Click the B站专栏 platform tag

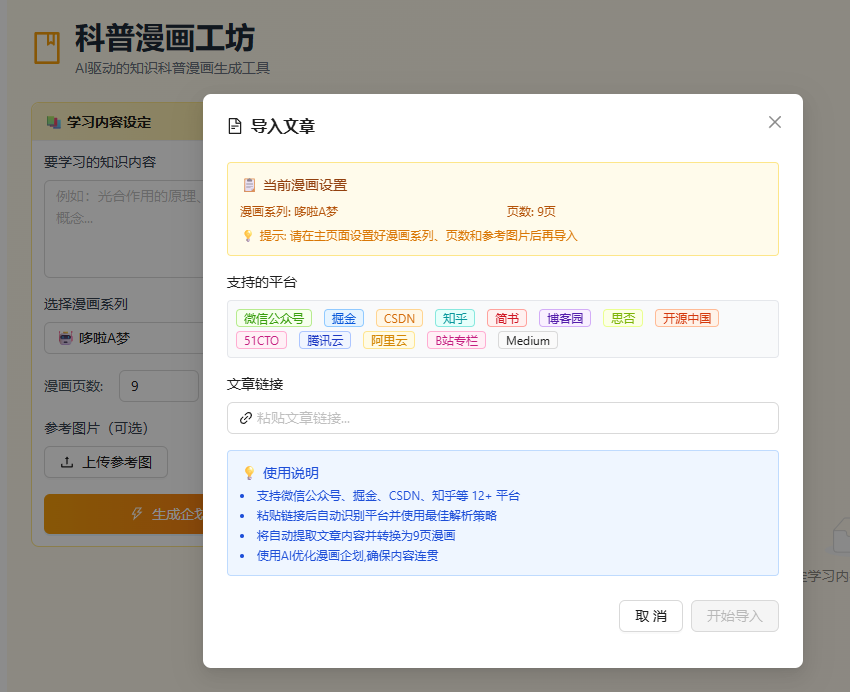456,340
